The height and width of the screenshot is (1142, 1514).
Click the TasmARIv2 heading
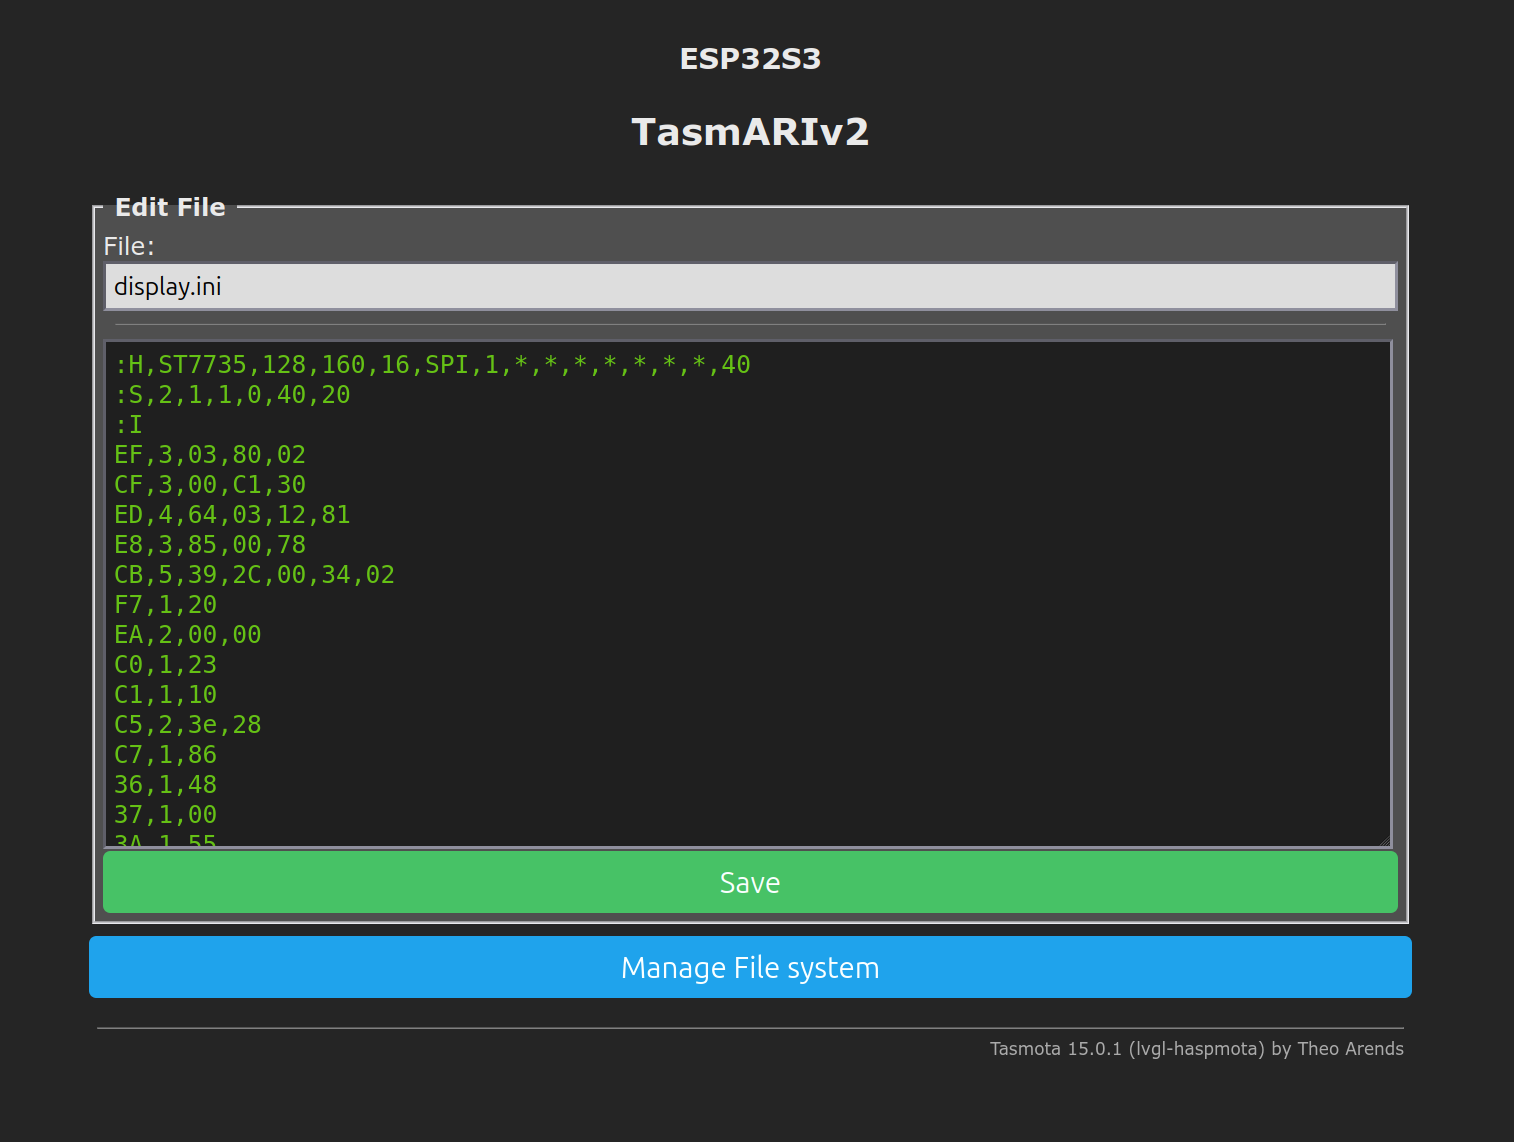pos(750,131)
